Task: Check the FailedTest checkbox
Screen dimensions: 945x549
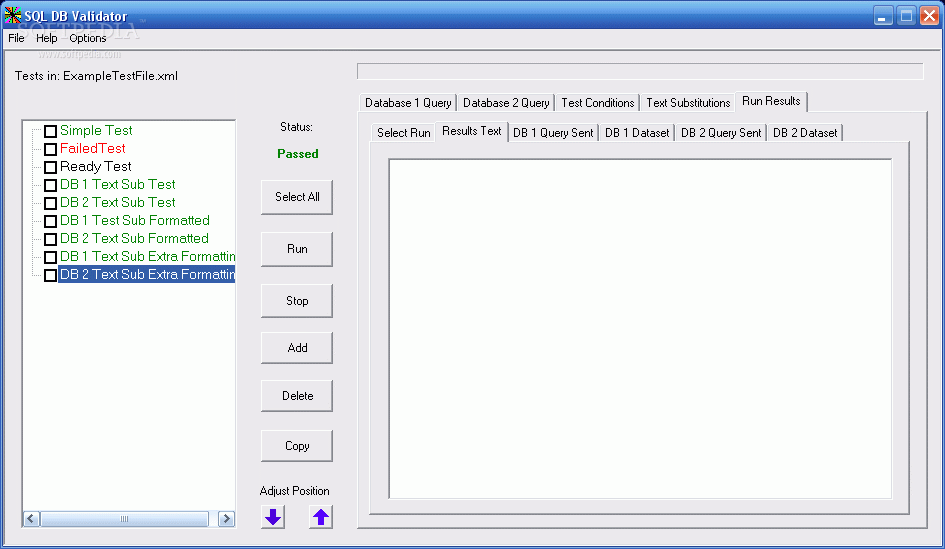Action: (x=51, y=149)
